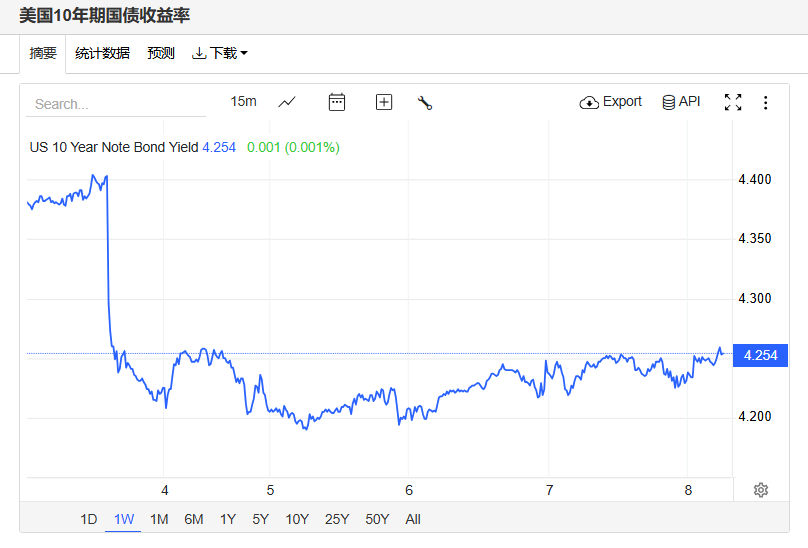Click the Search input field
The image size is (808, 548).
point(115,104)
